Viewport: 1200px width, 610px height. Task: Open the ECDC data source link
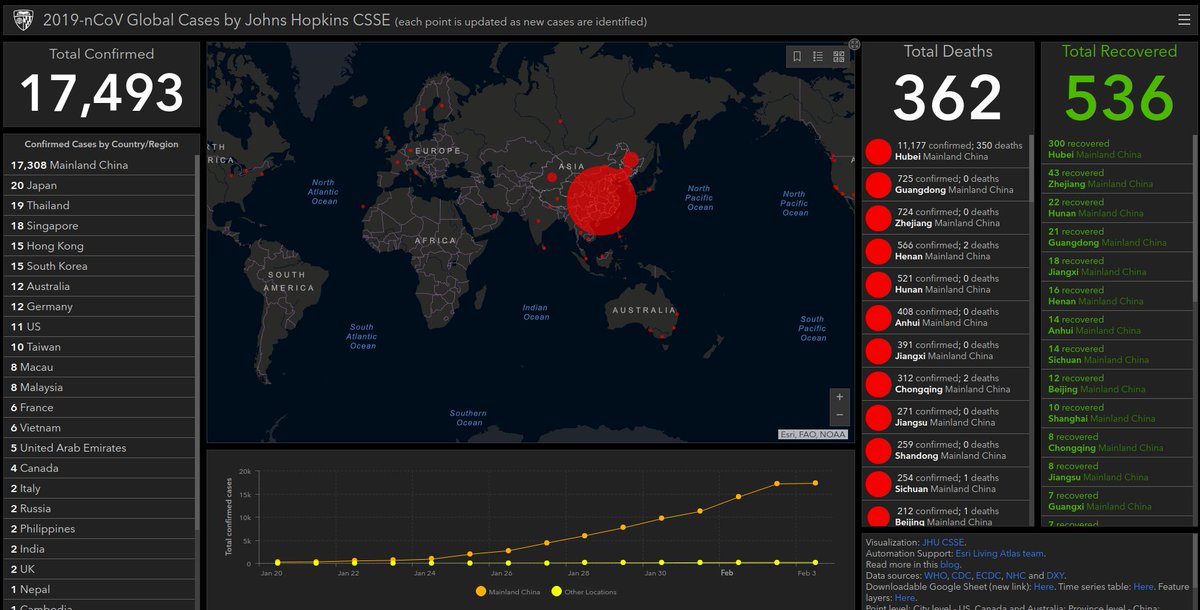tap(987, 576)
